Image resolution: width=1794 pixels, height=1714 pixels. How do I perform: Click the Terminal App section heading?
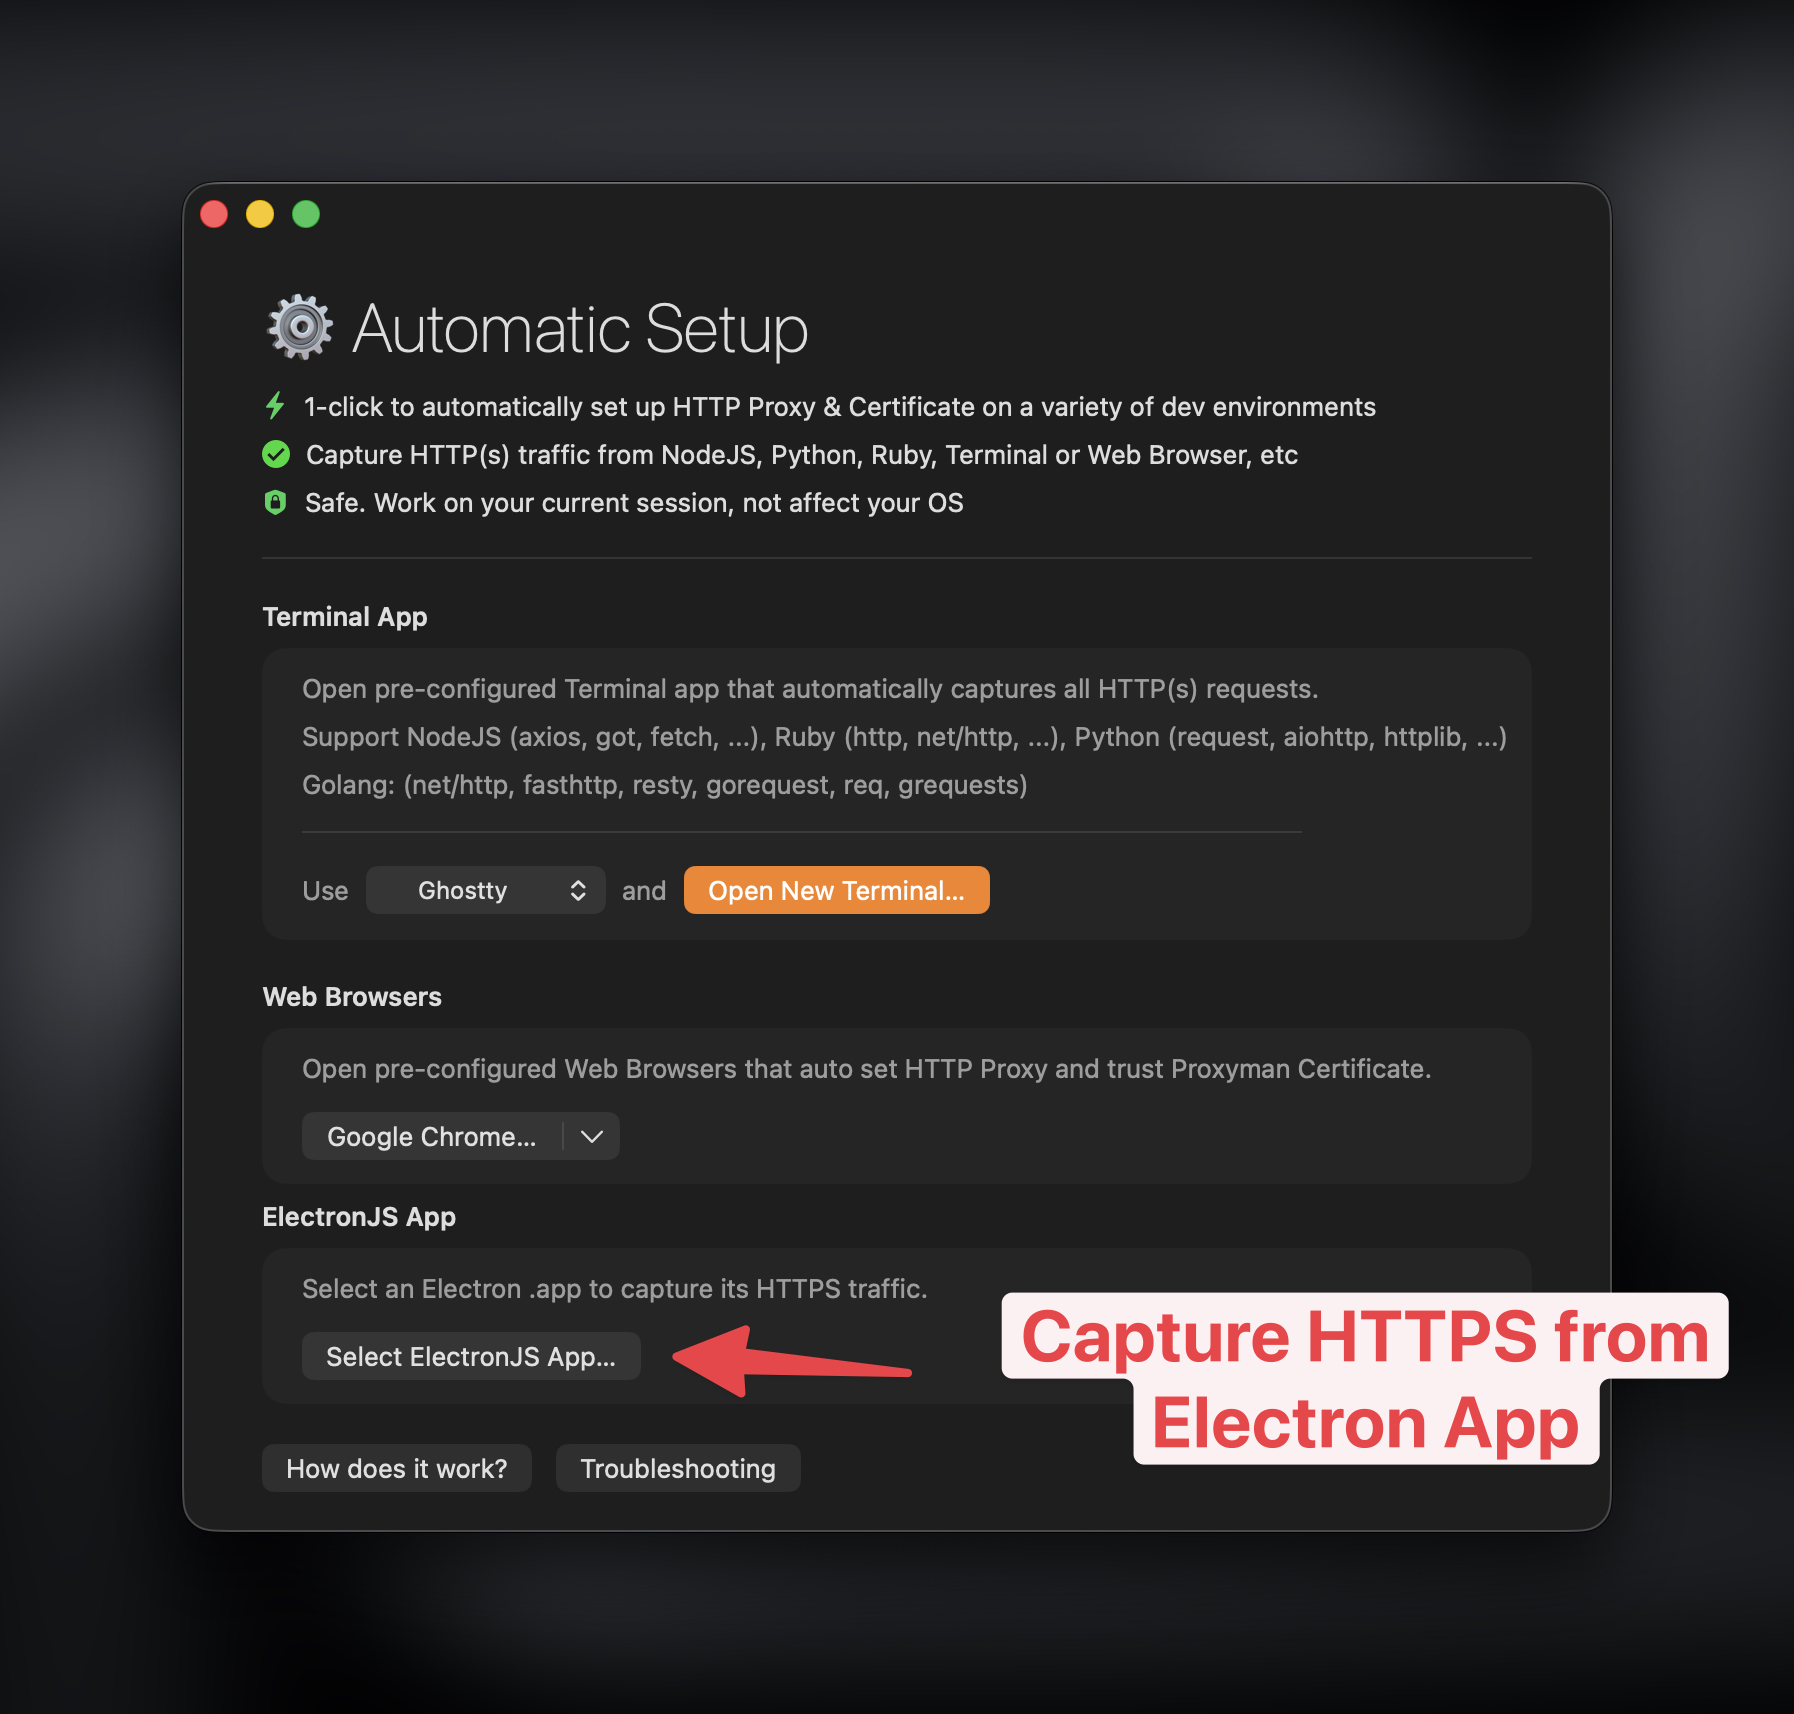tap(345, 617)
